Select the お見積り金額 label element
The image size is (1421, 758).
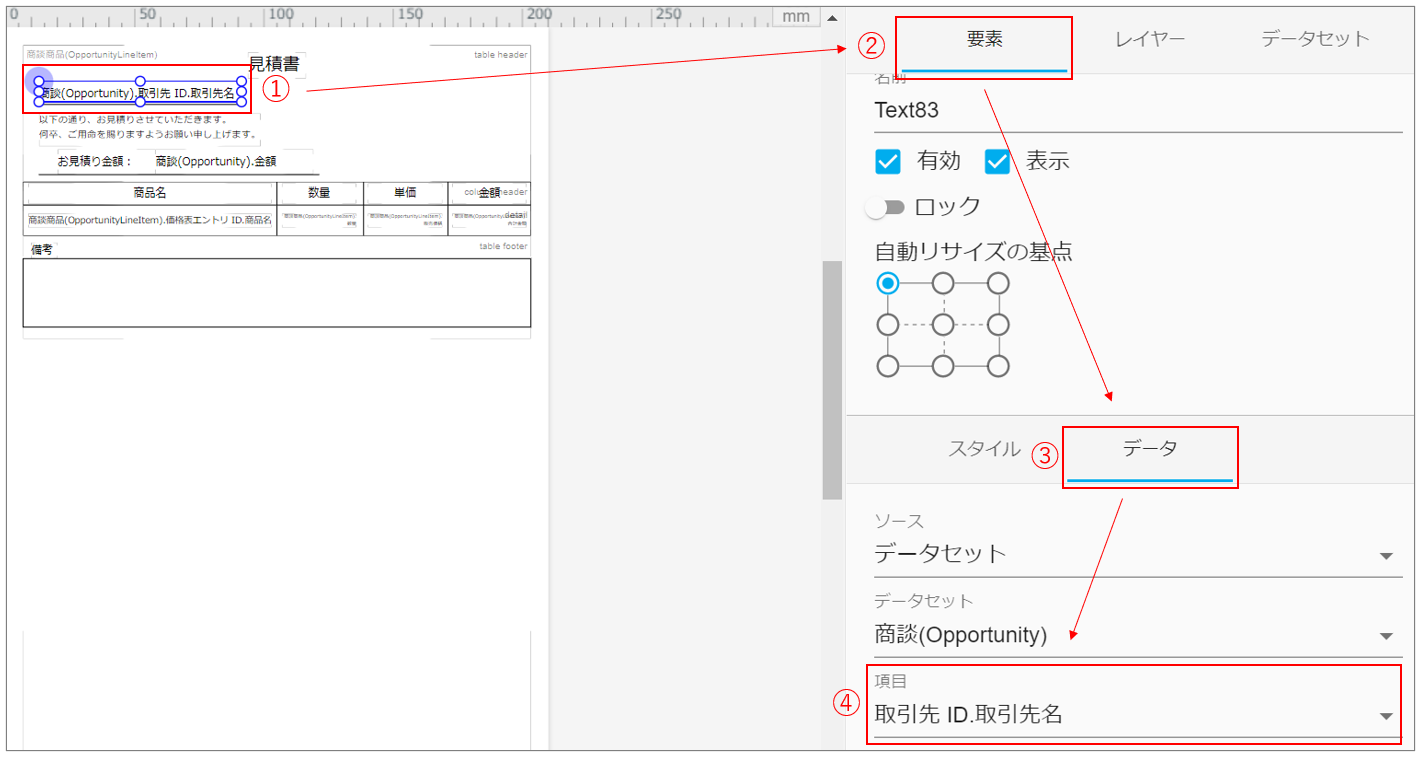point(94,161)
